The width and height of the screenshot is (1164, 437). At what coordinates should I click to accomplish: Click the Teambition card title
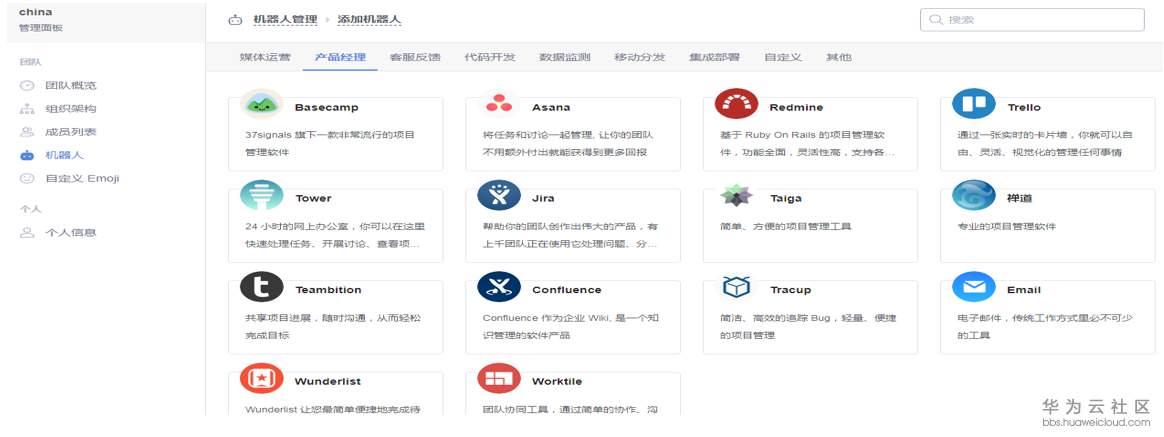pyautogui.click(x=329, y=290)
